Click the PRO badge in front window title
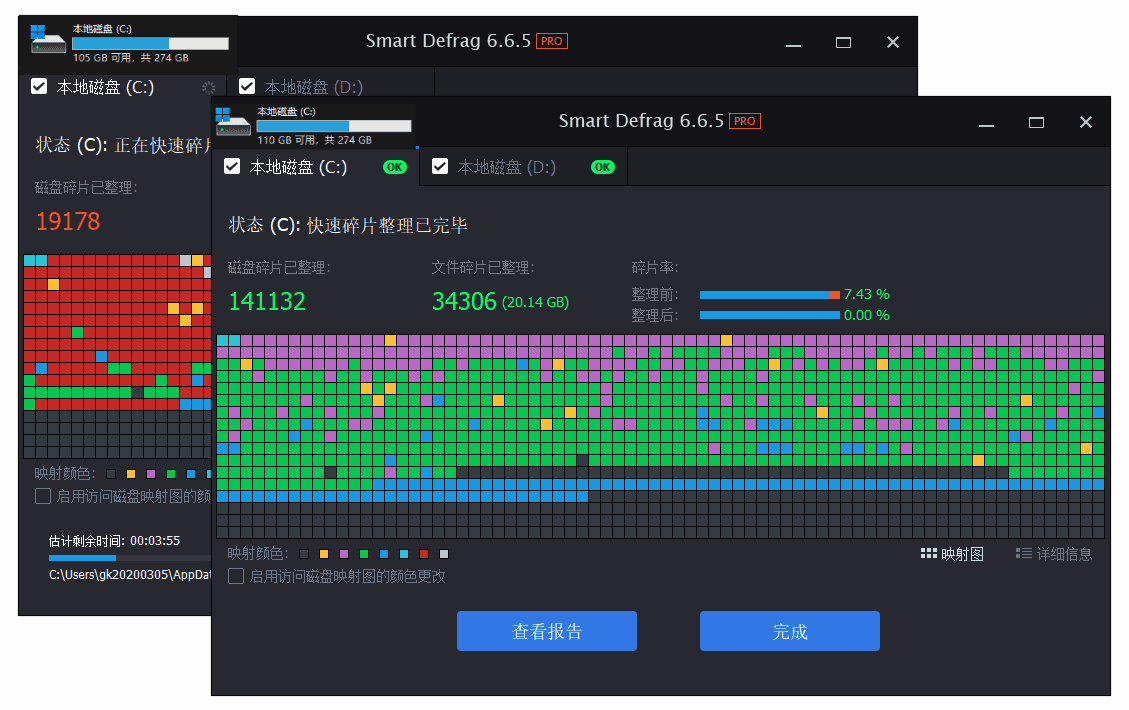Screen dimensions: 1129x710 [x=745, y=121]
